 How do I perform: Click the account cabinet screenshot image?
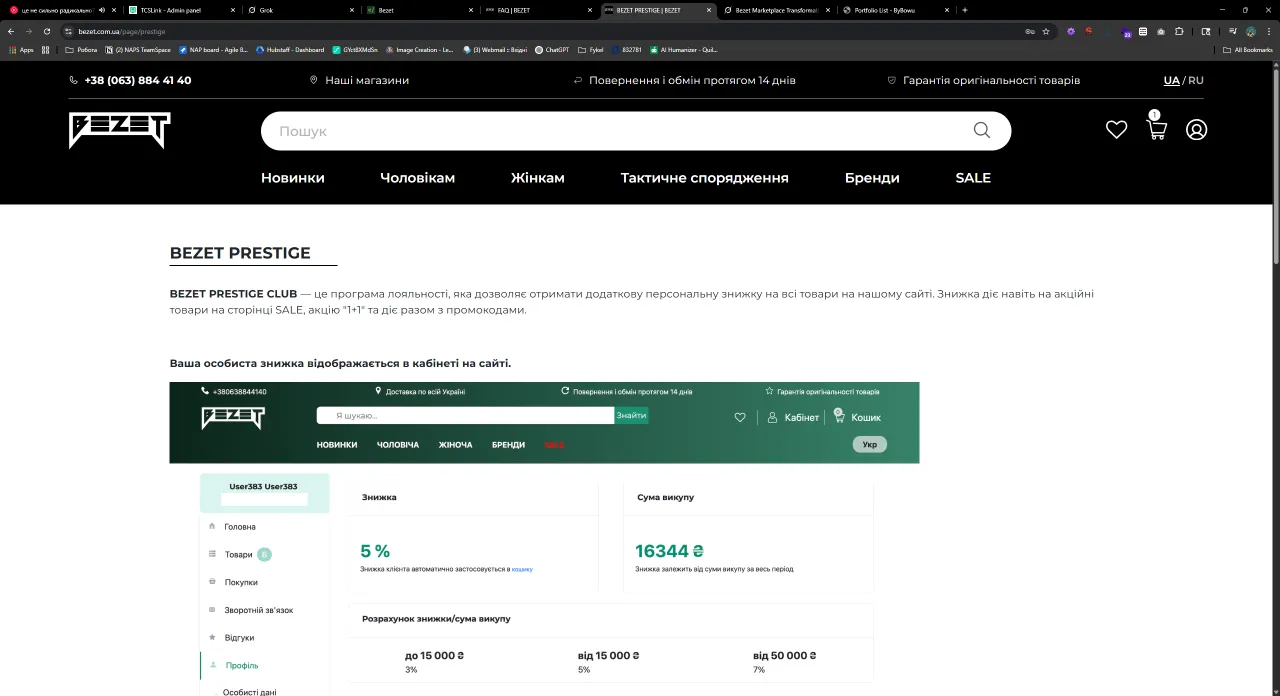coord(544,539)
